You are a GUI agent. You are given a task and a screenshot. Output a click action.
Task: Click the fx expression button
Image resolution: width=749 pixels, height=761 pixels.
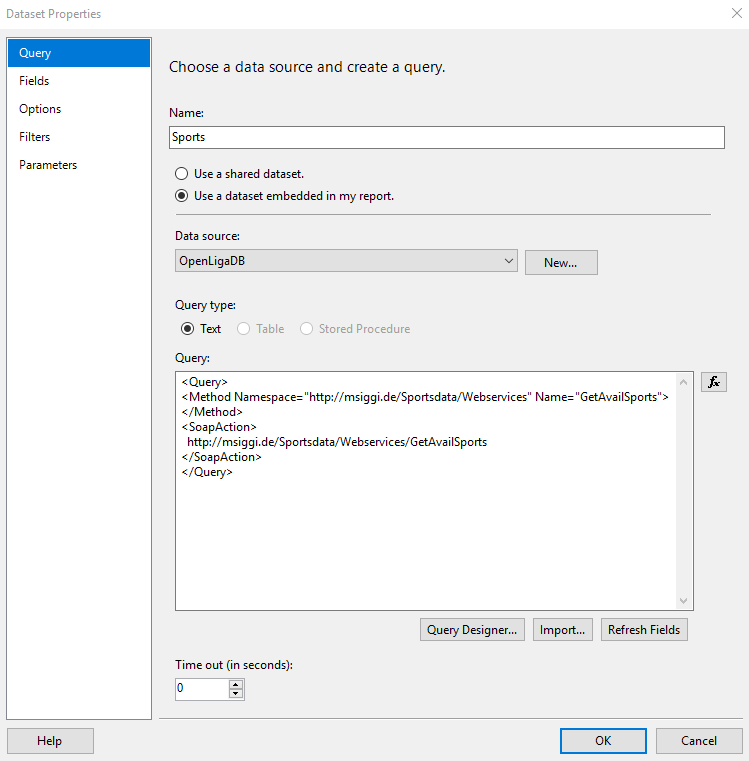(x=713, y=382)
